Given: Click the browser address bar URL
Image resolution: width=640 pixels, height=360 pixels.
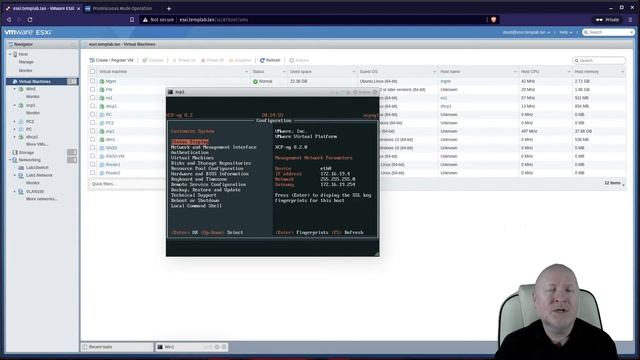Looking at the screenshot, I should coord(213,20).
